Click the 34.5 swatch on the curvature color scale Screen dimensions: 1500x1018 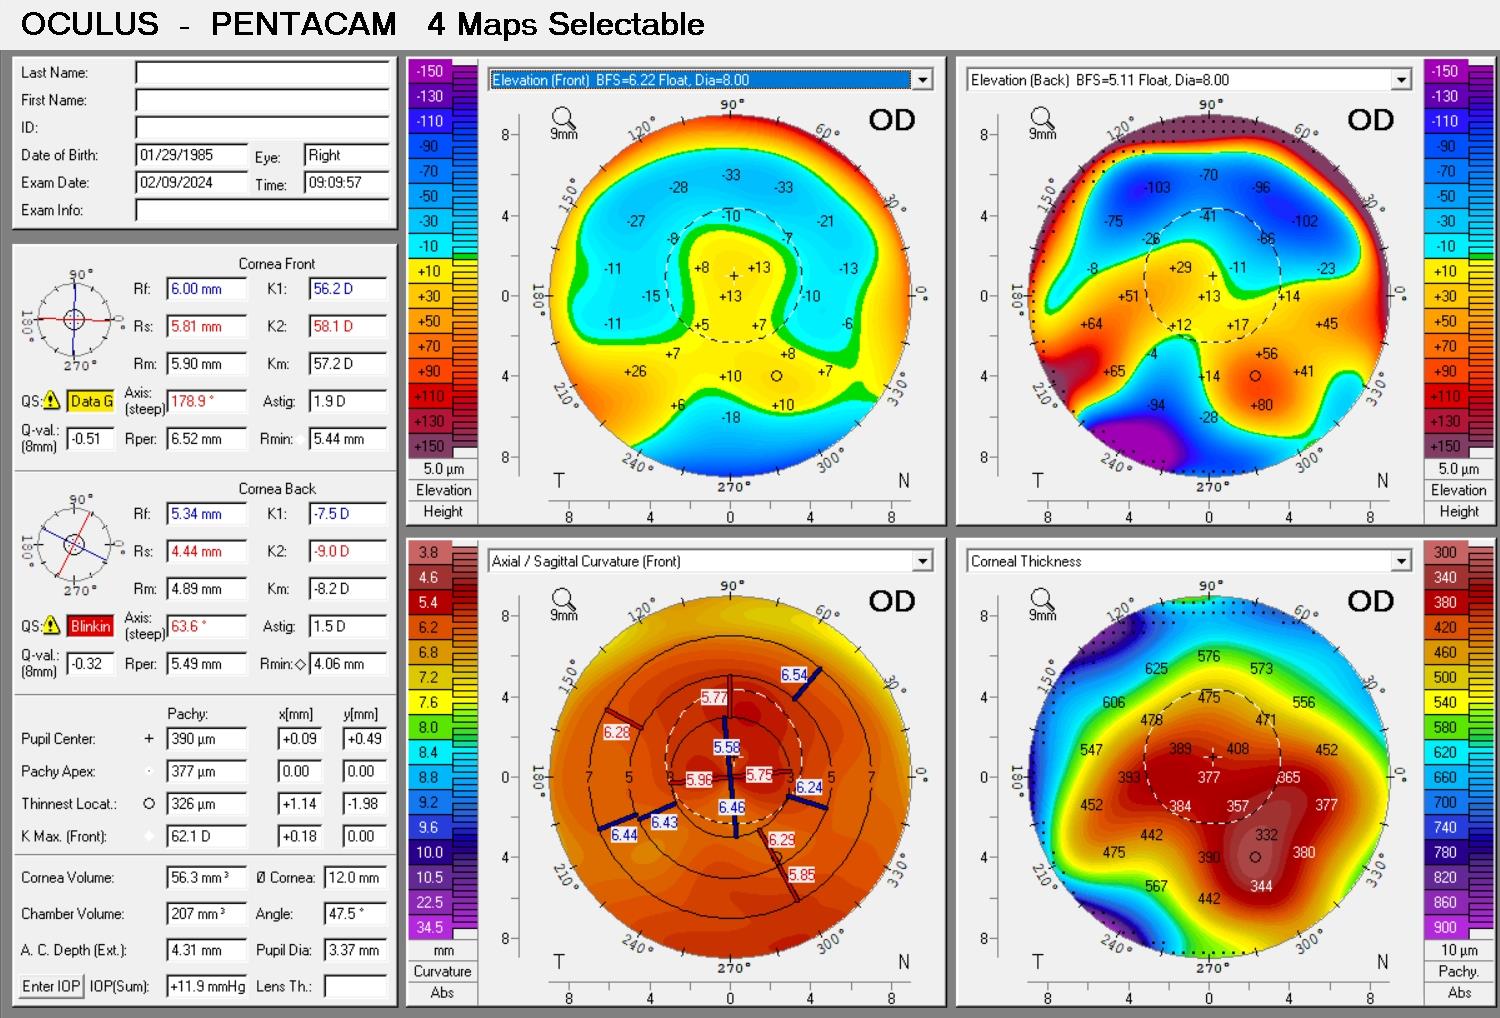(x=428, y=927)
